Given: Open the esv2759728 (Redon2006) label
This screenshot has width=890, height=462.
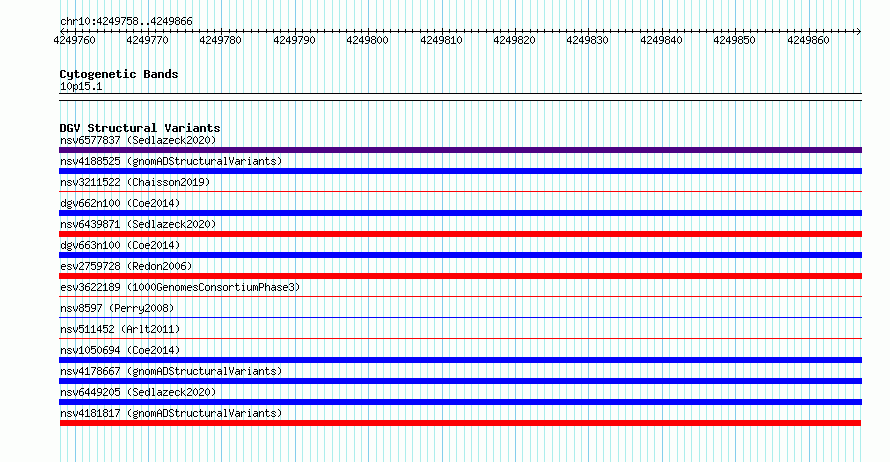Looking at the screenshot, I should (126, 266).
